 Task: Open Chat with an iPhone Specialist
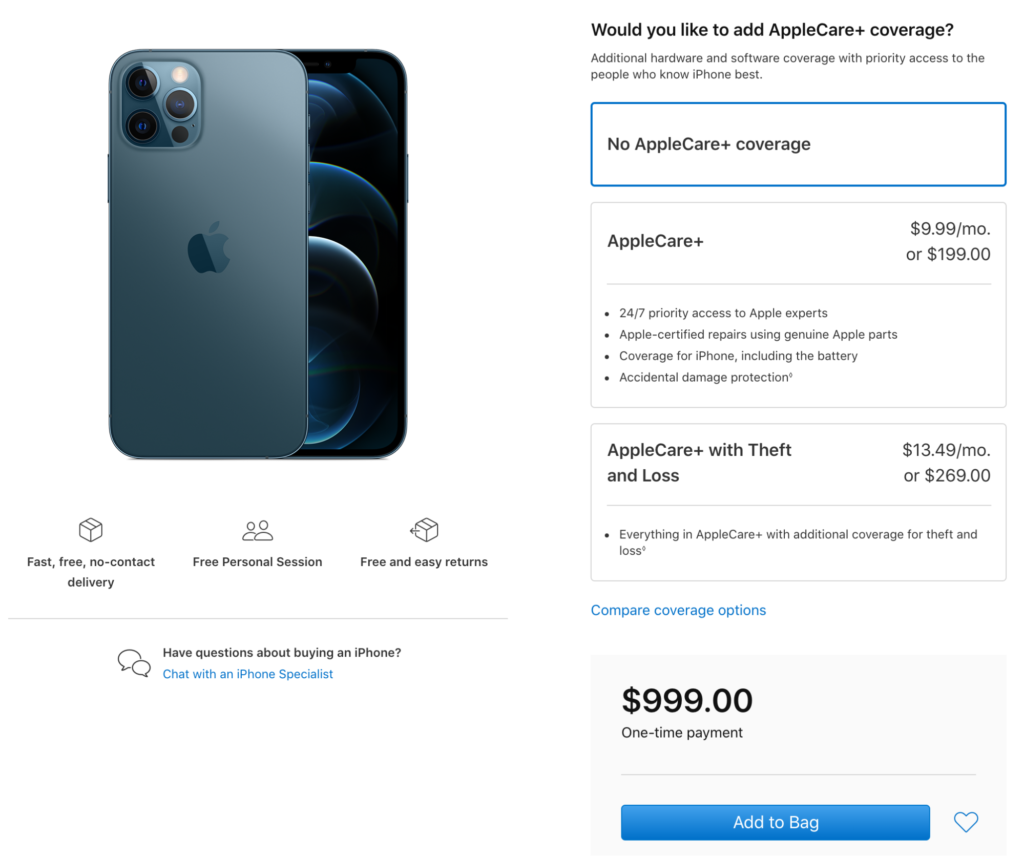point(248,674)
